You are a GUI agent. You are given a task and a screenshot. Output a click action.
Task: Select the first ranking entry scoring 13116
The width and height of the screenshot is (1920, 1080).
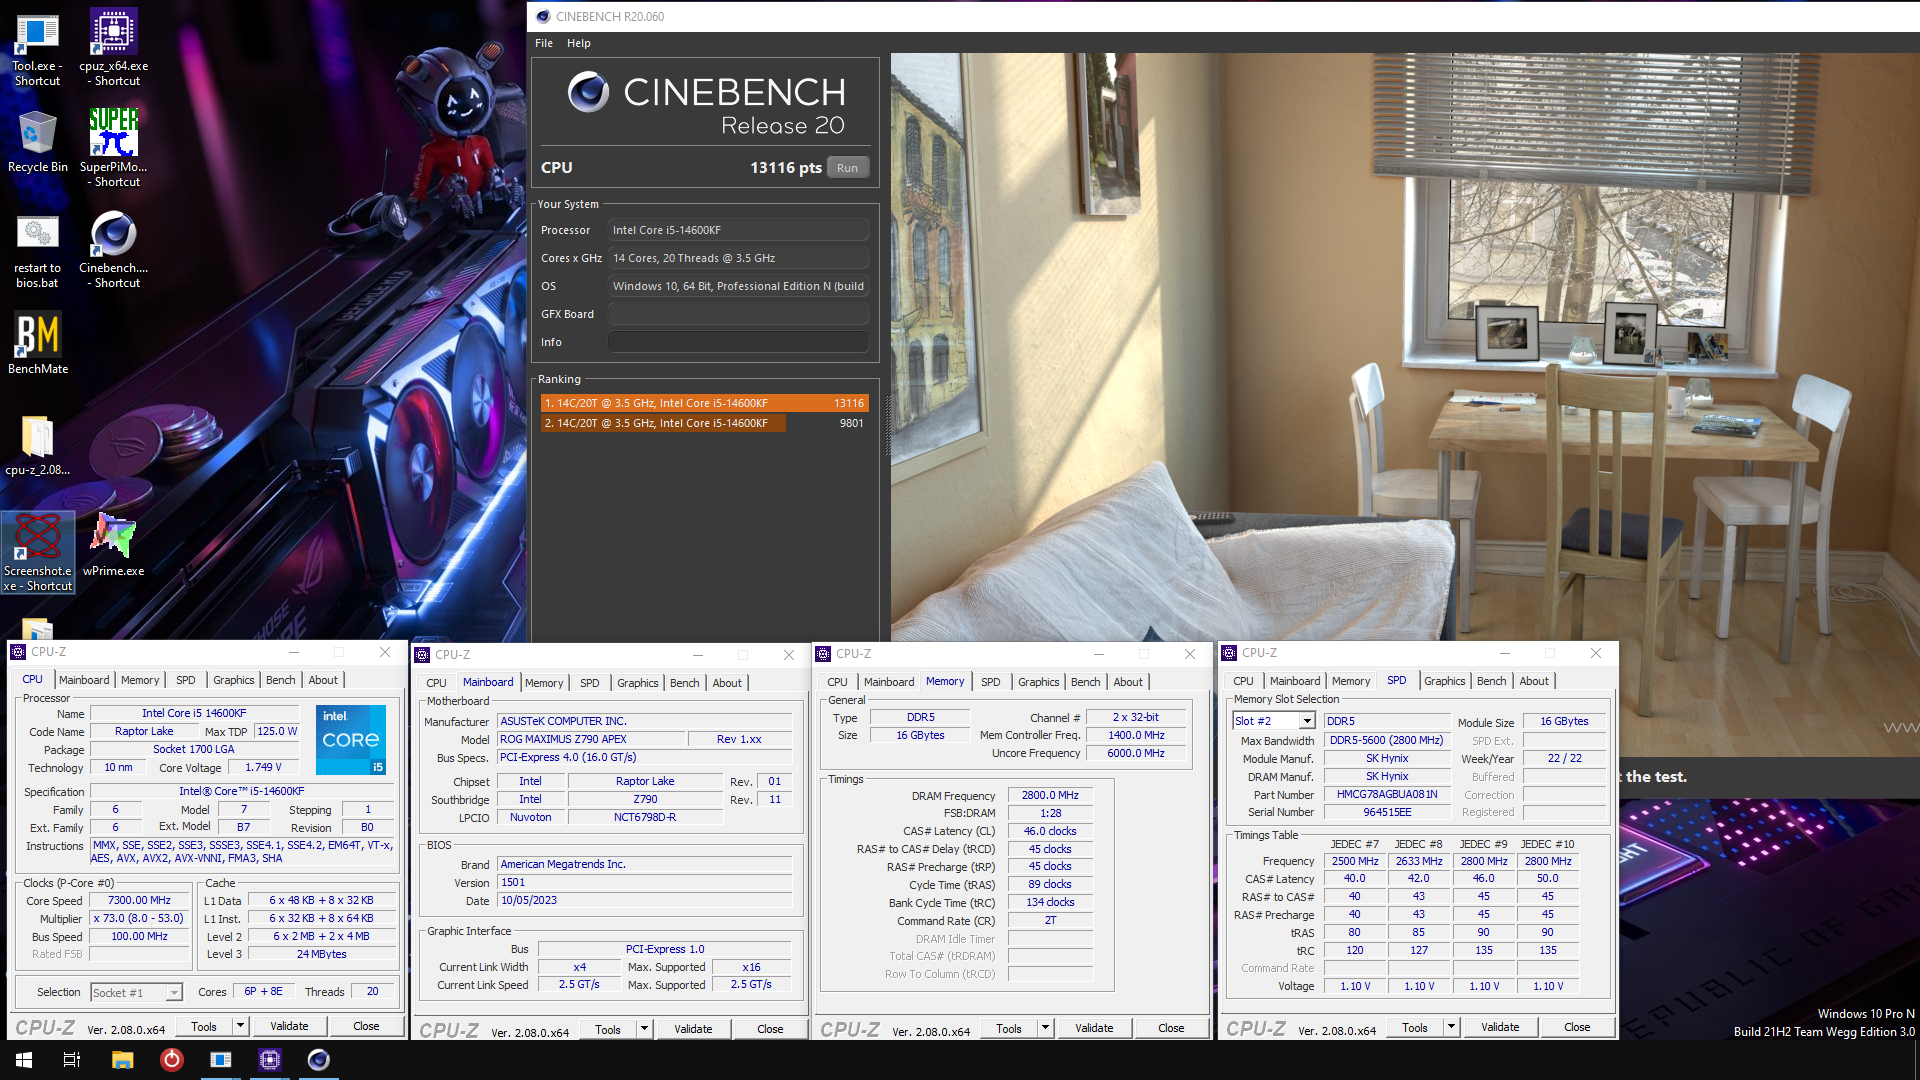tap(704, 403)
